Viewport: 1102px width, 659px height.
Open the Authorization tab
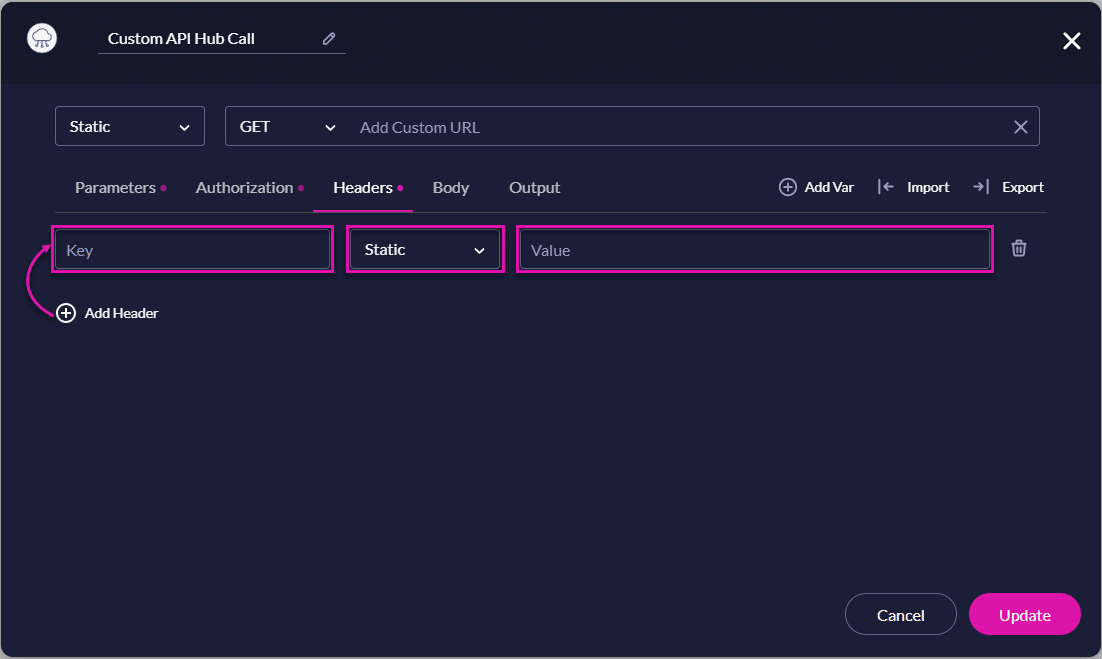coord(243,187)
